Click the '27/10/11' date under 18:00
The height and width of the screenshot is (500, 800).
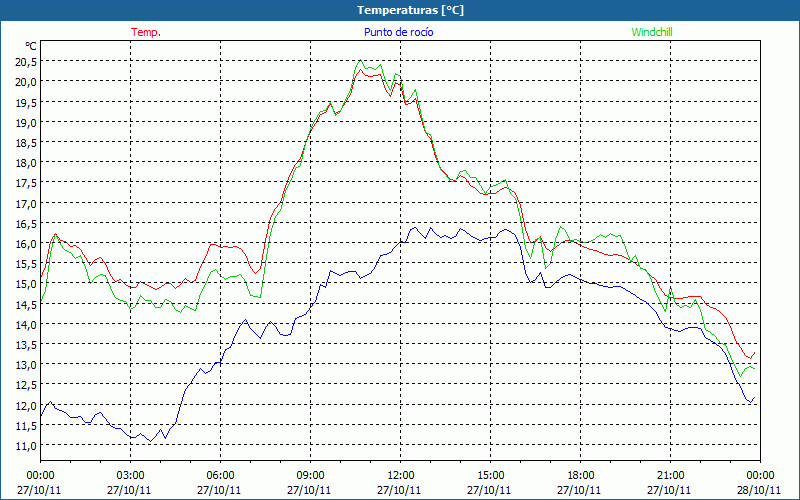coord(579,490)
